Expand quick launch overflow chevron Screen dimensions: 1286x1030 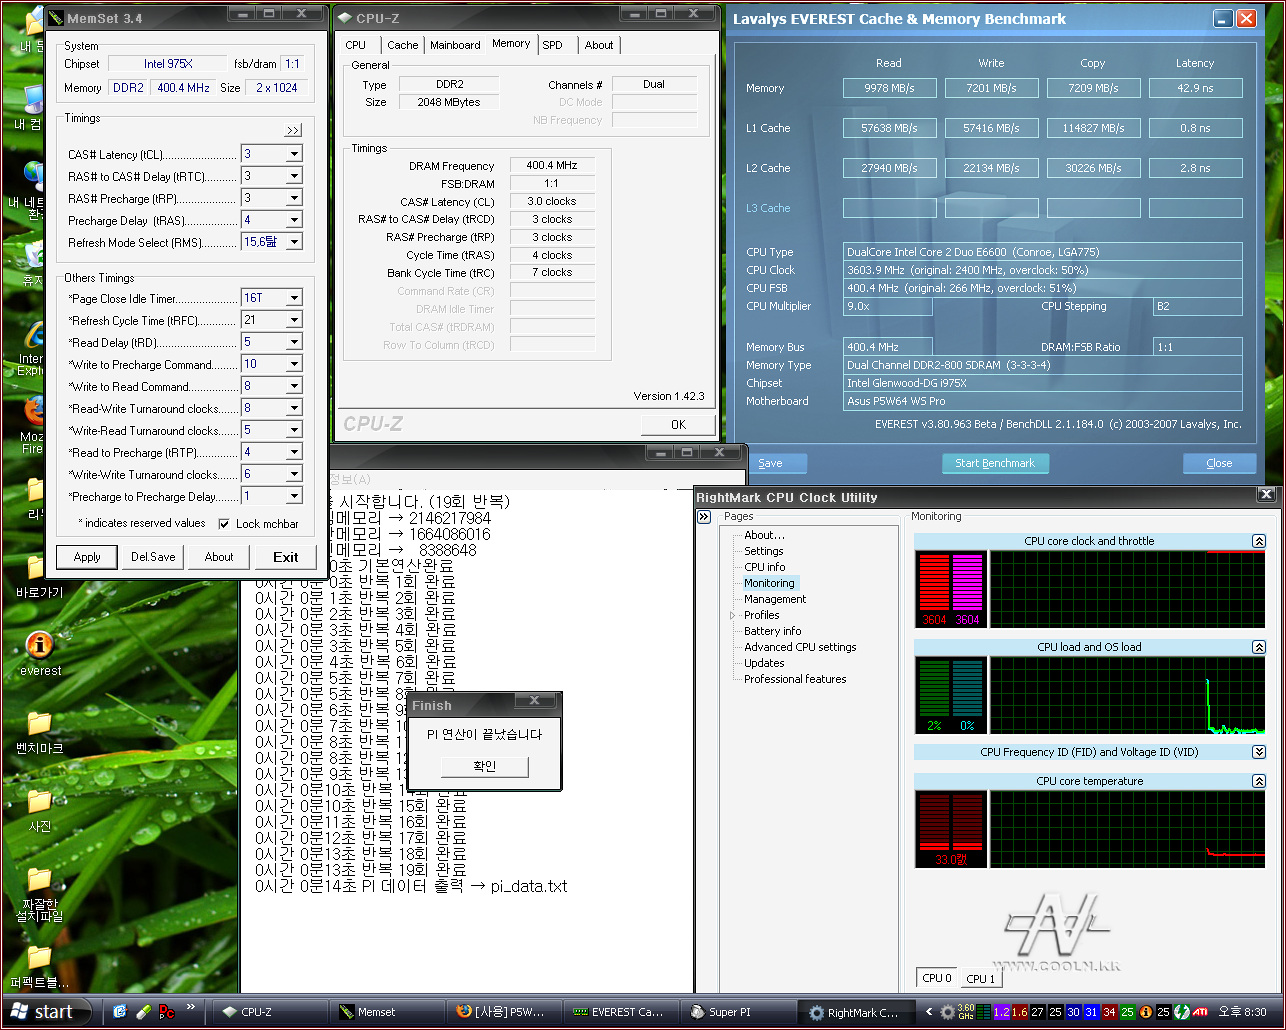[190, 1006]
